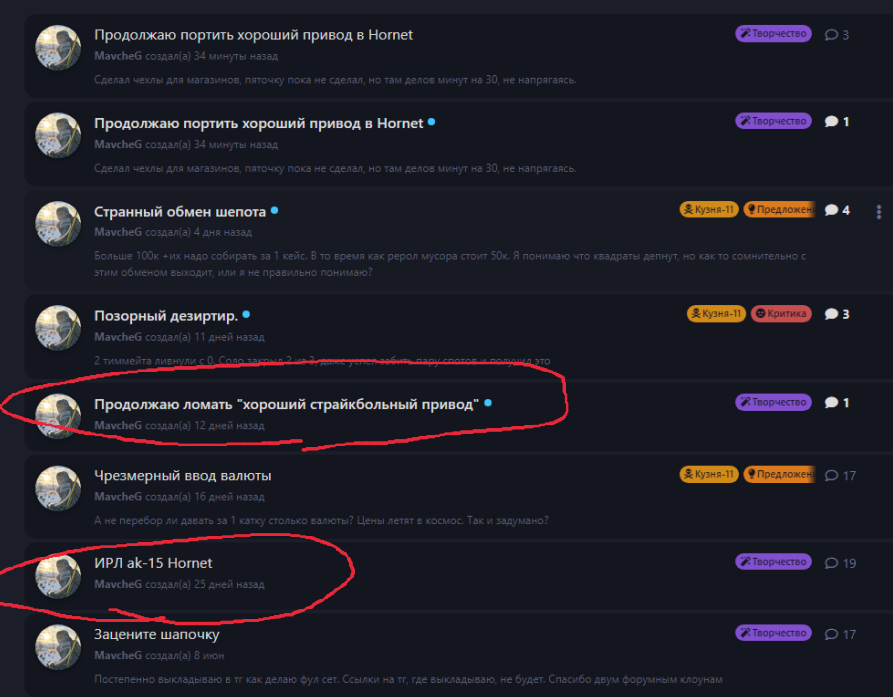The height and width of the screenshot is (697, 893).
Task: Click the blue unread dot beside Странный обмен шепота
Action: click(275, 211)
